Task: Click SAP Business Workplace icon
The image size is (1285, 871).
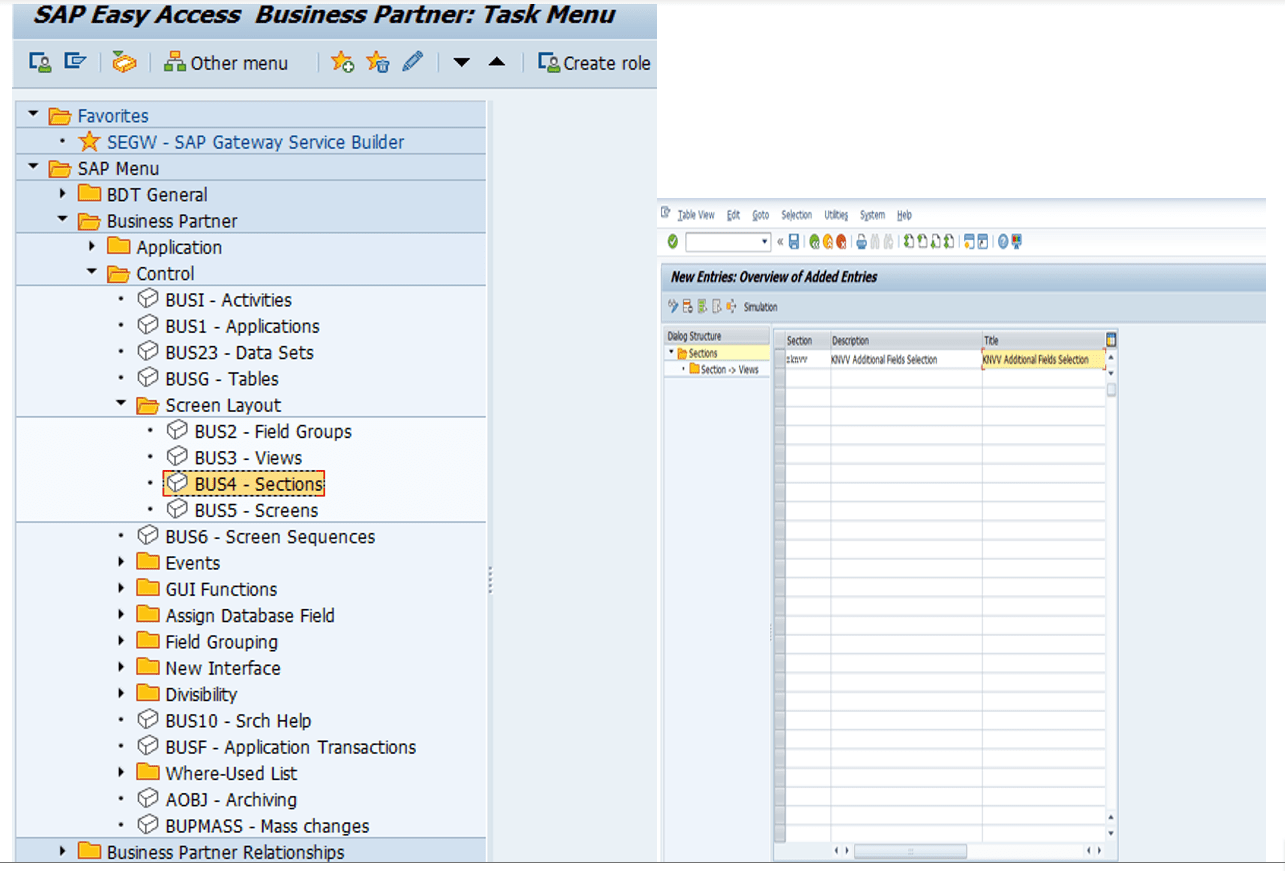Action: (124, 62)
